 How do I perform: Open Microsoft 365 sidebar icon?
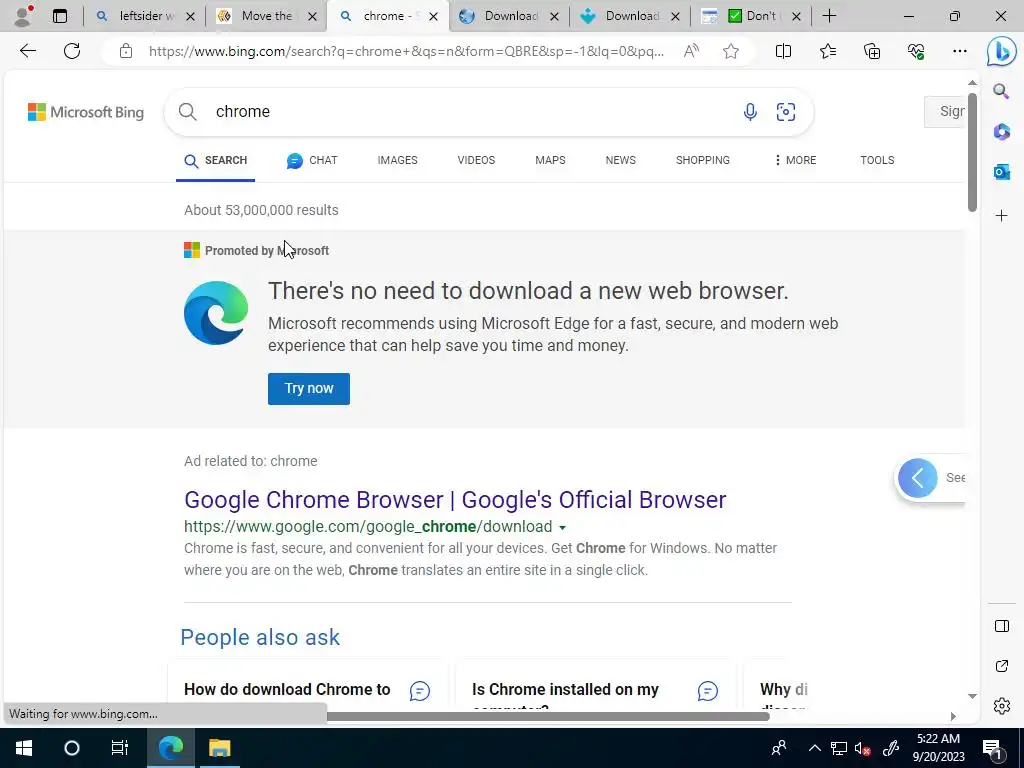point(1002,132)
